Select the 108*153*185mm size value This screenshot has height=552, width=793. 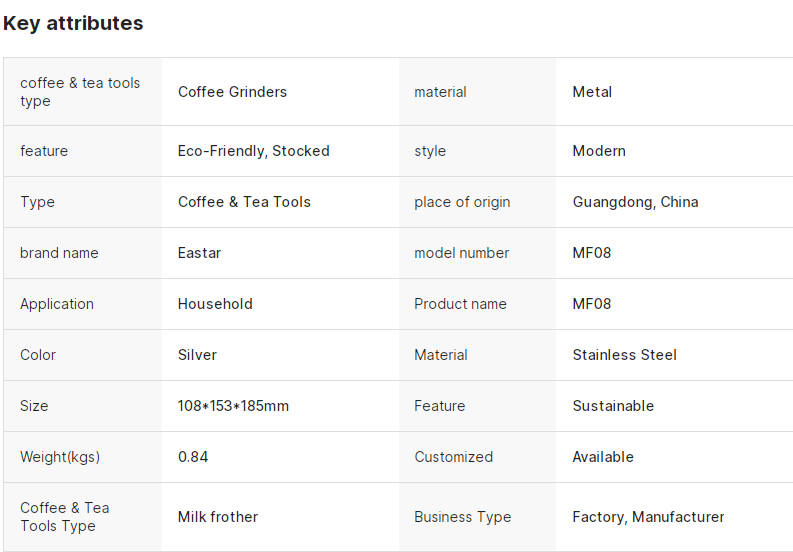pos(233,406)
